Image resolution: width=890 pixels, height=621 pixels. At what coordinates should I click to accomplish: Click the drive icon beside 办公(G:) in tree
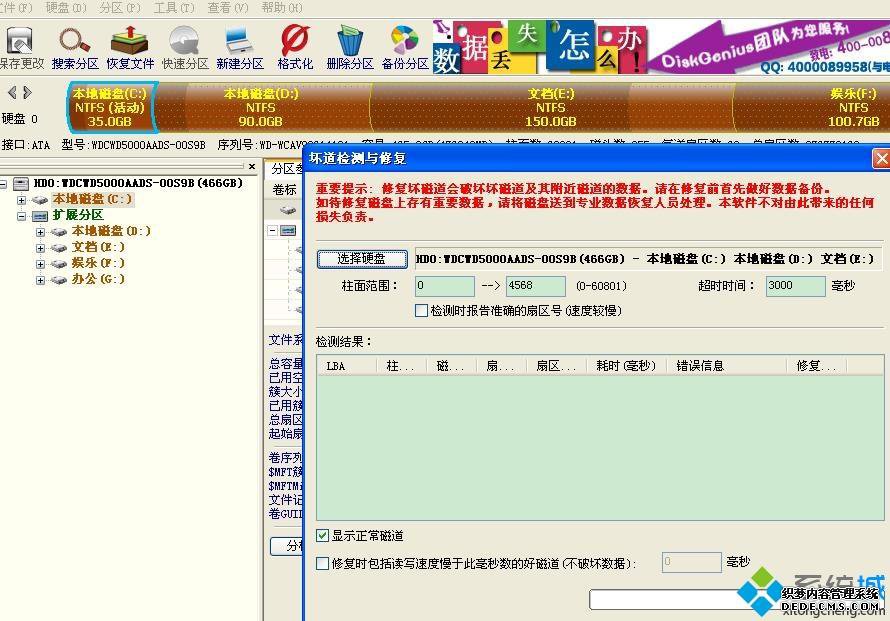pos(59,279)
